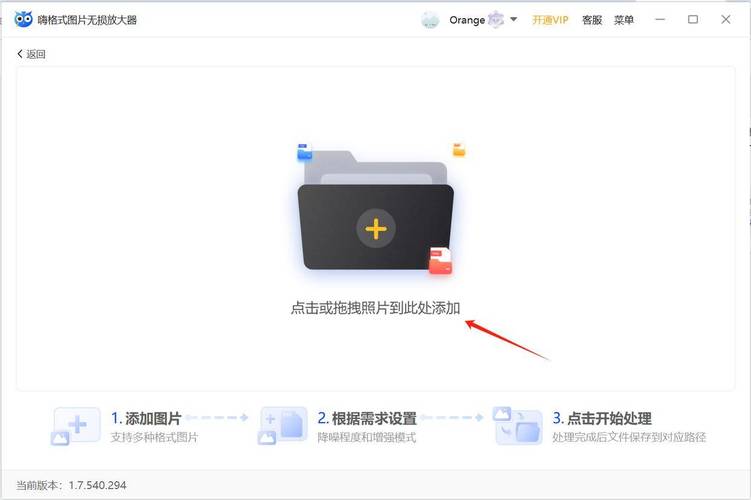The width and height of the screenshot is (751, 500).
Task: Click the 支持多种格式图片 text
Action: coord(154,437)
